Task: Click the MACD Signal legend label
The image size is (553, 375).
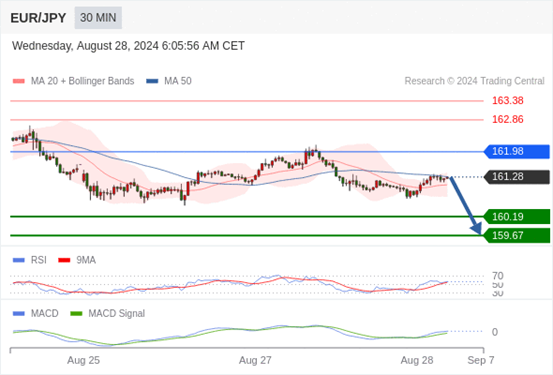Action: [x=116, y=314]
